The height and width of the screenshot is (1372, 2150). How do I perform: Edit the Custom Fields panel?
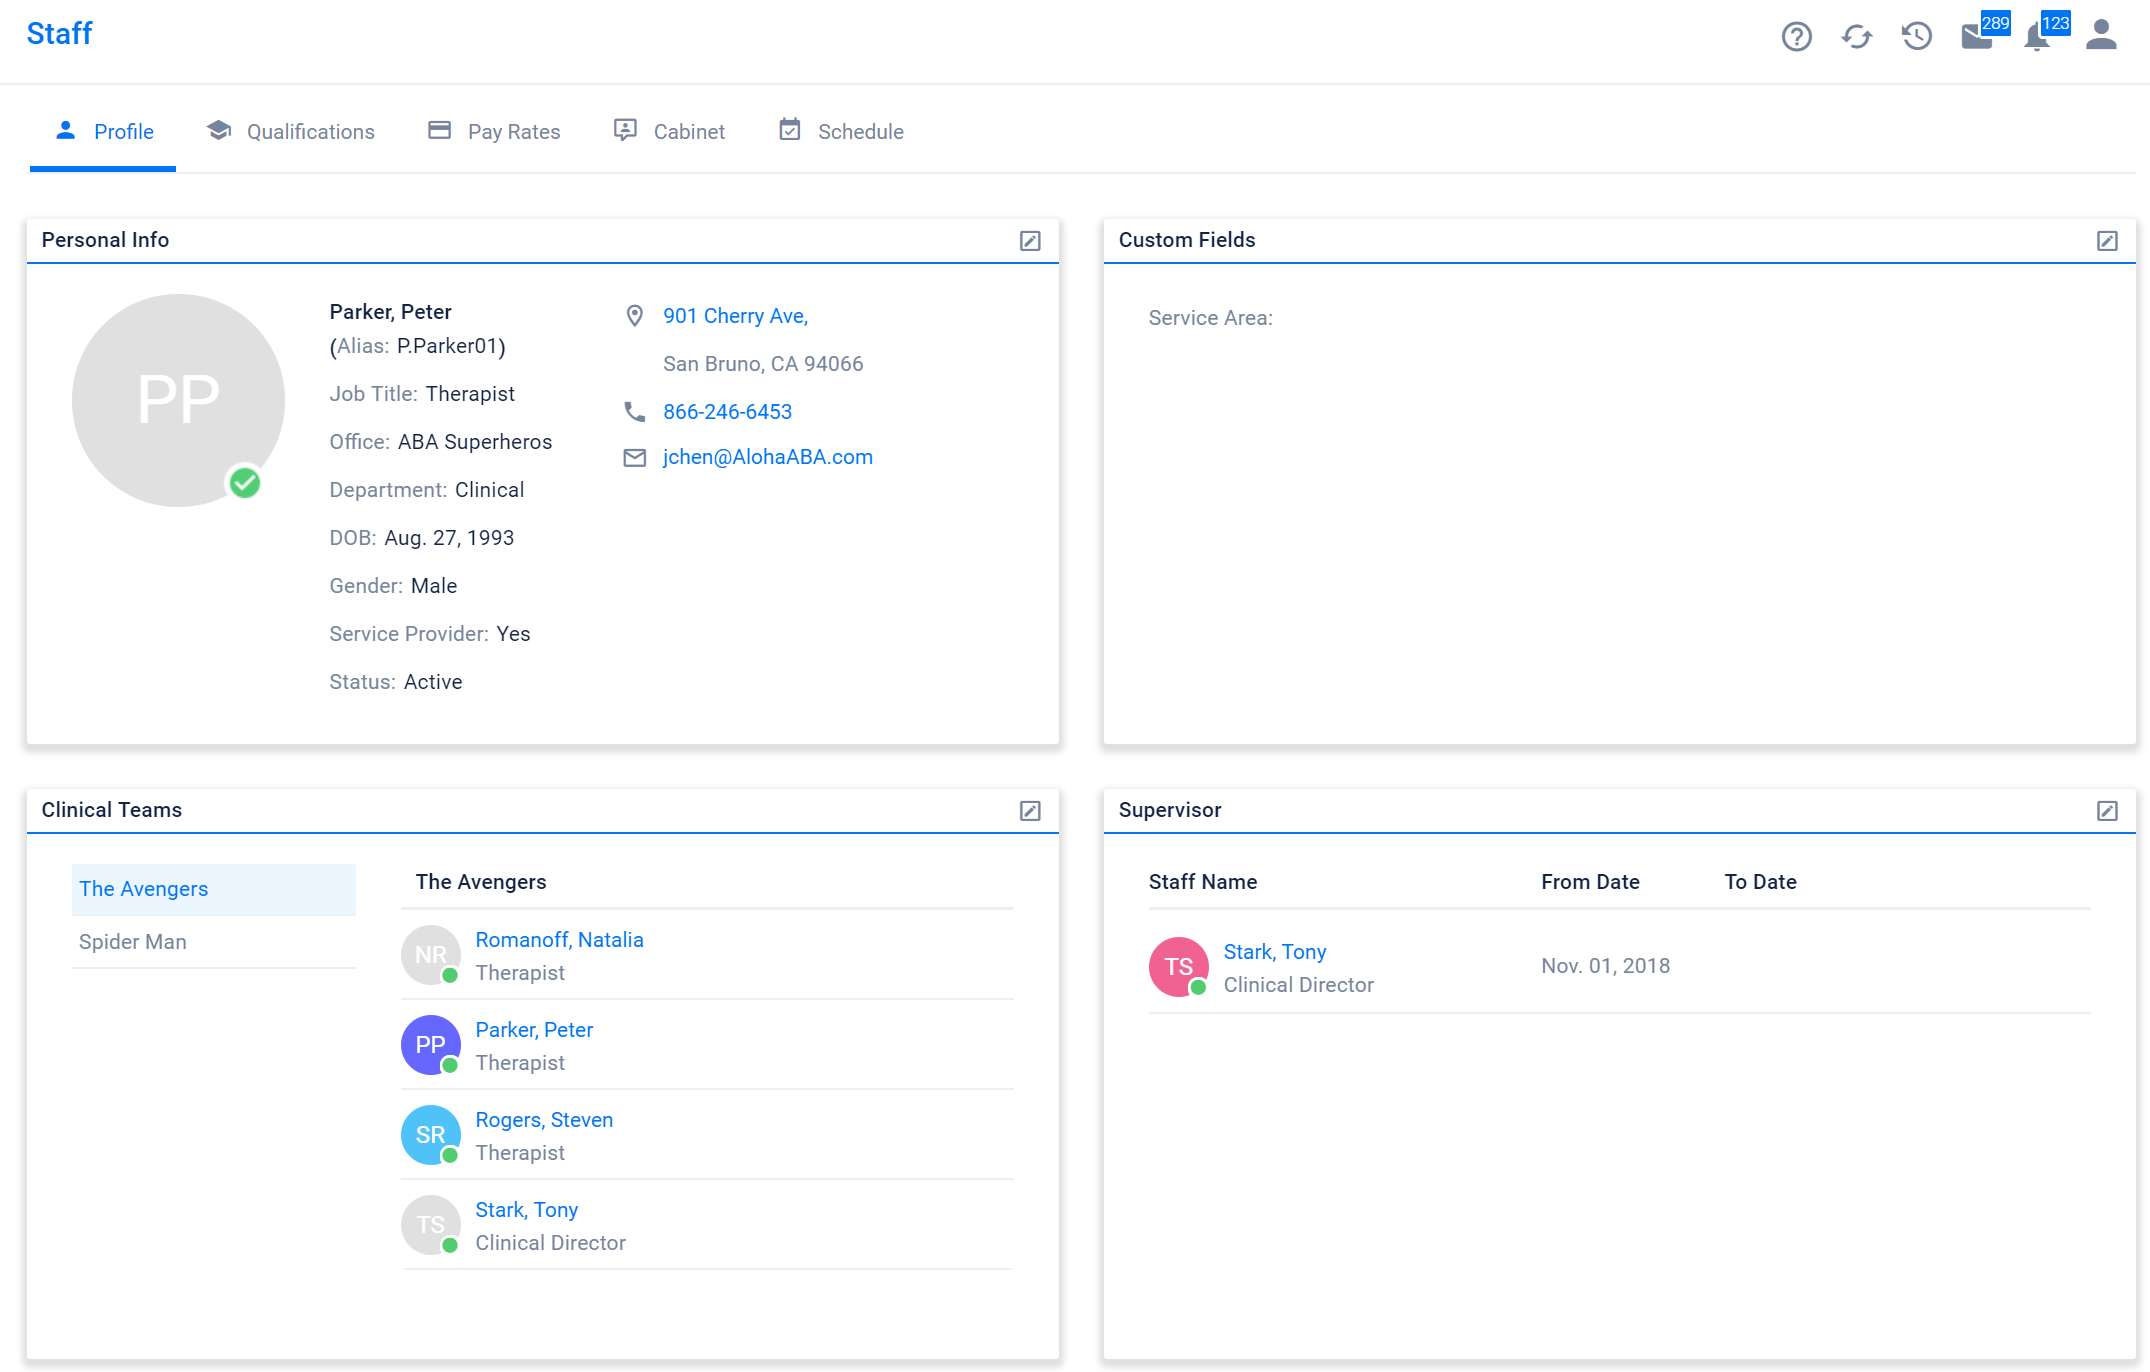(2107, 241)
